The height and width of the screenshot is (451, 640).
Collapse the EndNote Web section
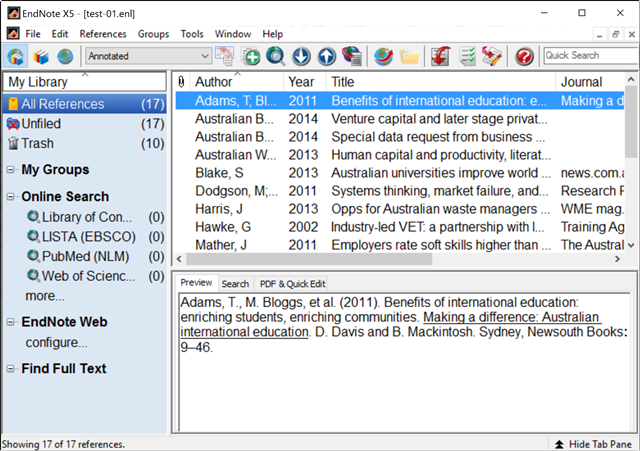(x=11, y=322)
